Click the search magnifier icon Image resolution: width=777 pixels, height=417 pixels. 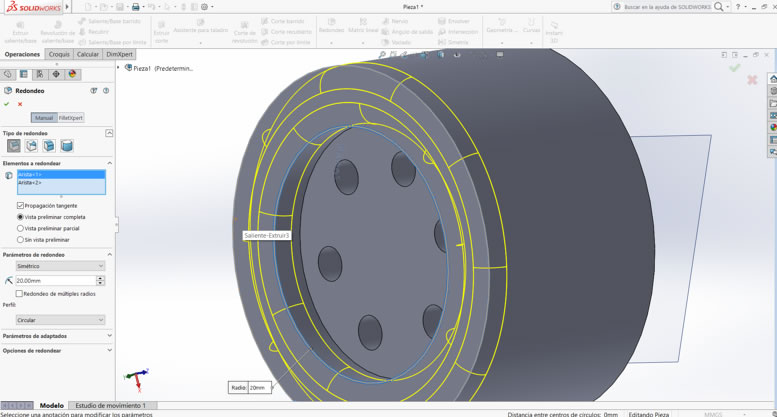click(719, 7)
